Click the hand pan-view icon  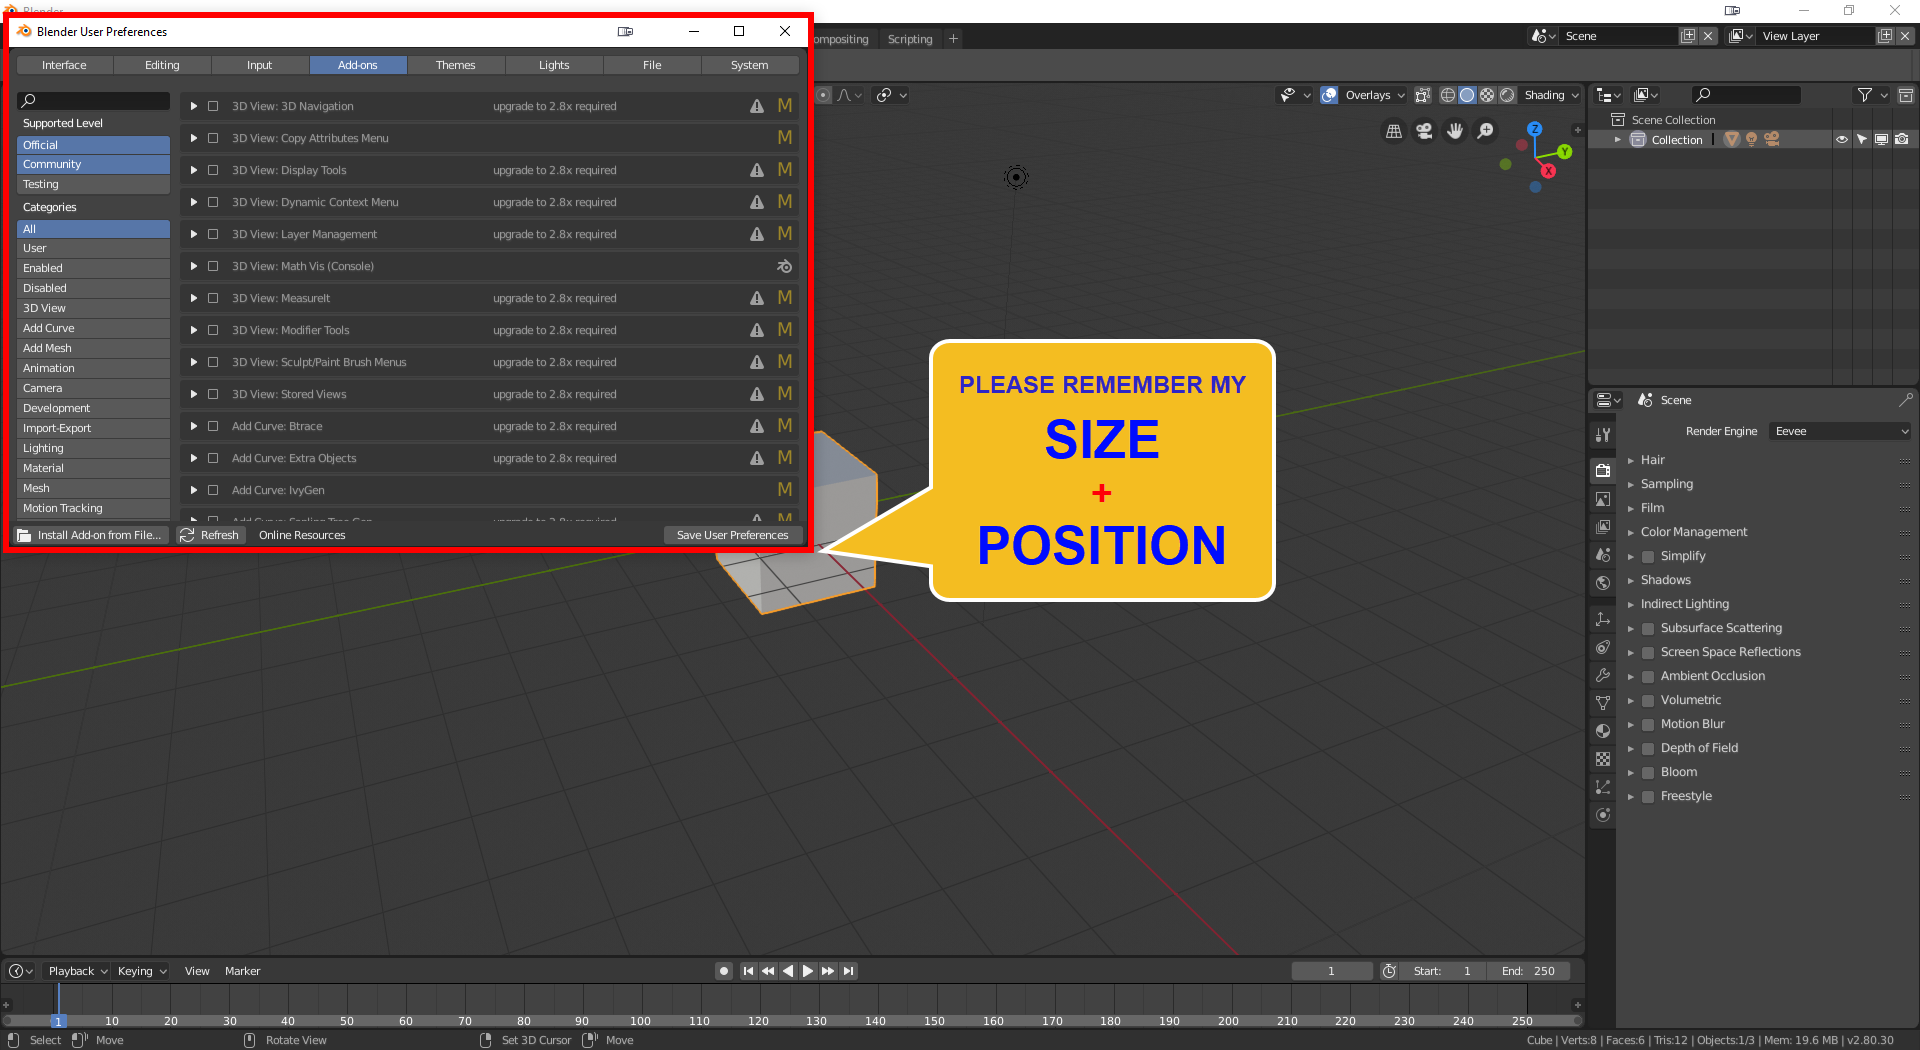[1455, 131]
